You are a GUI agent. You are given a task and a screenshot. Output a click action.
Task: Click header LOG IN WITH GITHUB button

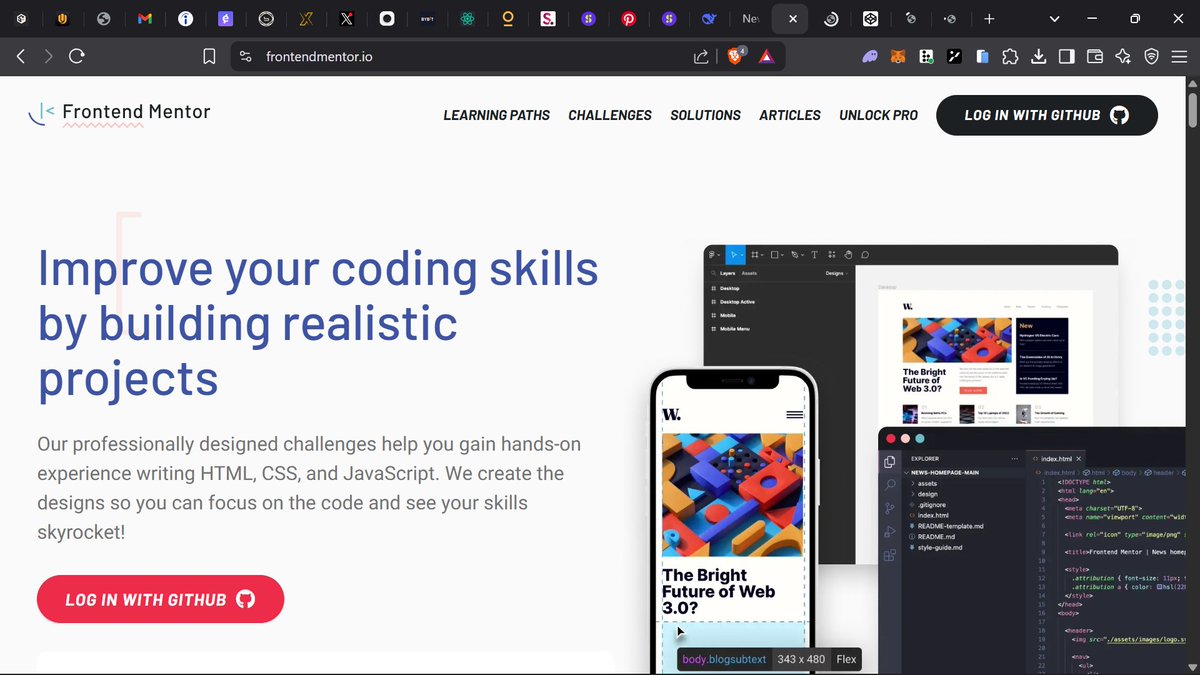pos(1047,115)
